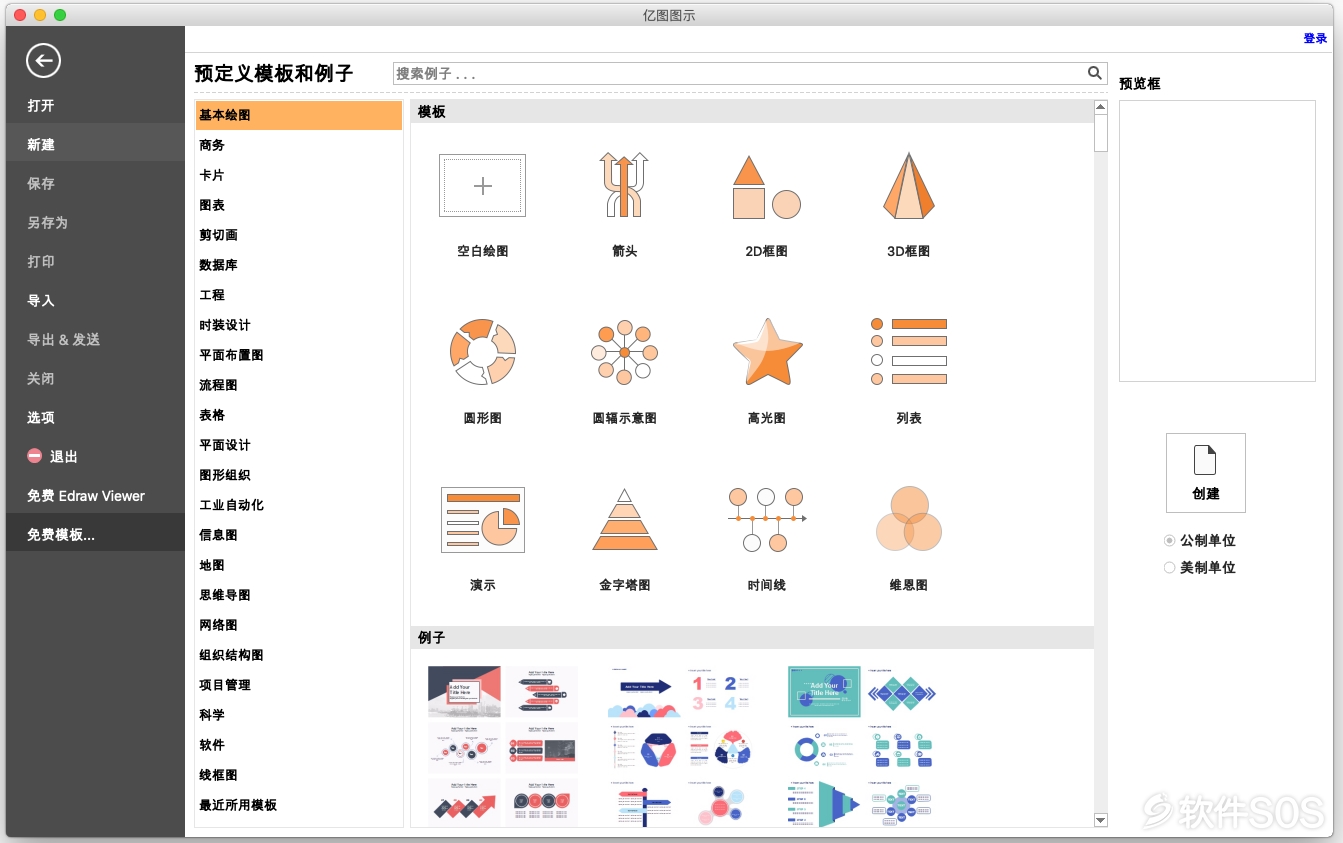Select the 公制单位 metric radio button

click(1169, 541)
